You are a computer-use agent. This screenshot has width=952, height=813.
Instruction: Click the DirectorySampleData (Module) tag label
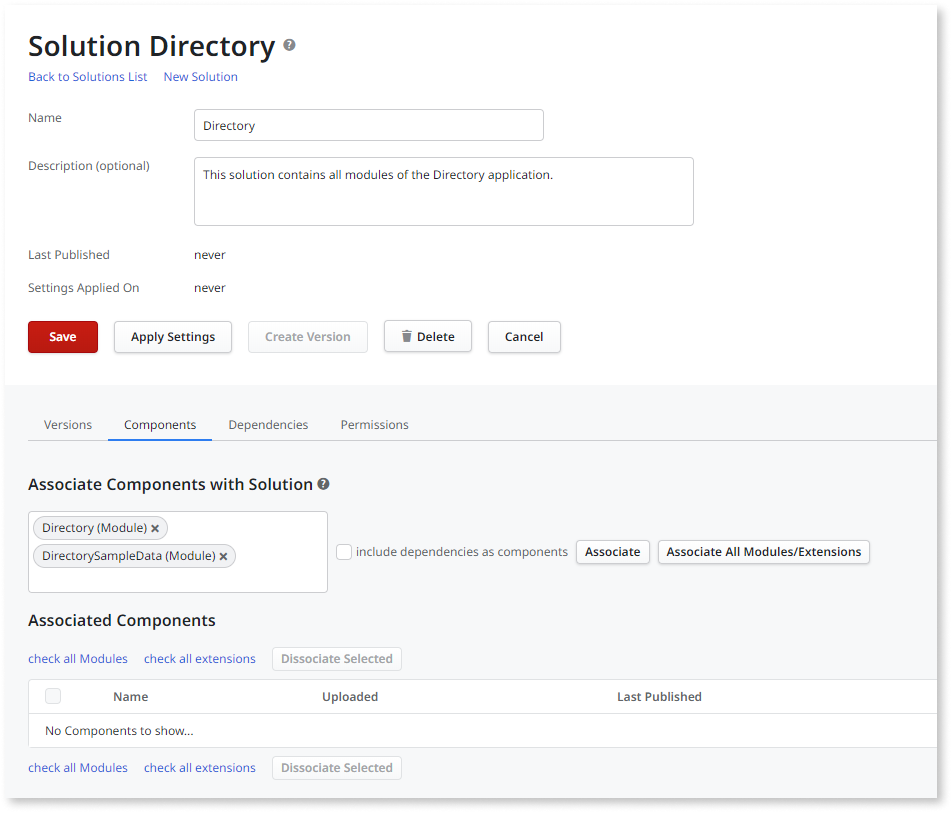click(129, 556)
